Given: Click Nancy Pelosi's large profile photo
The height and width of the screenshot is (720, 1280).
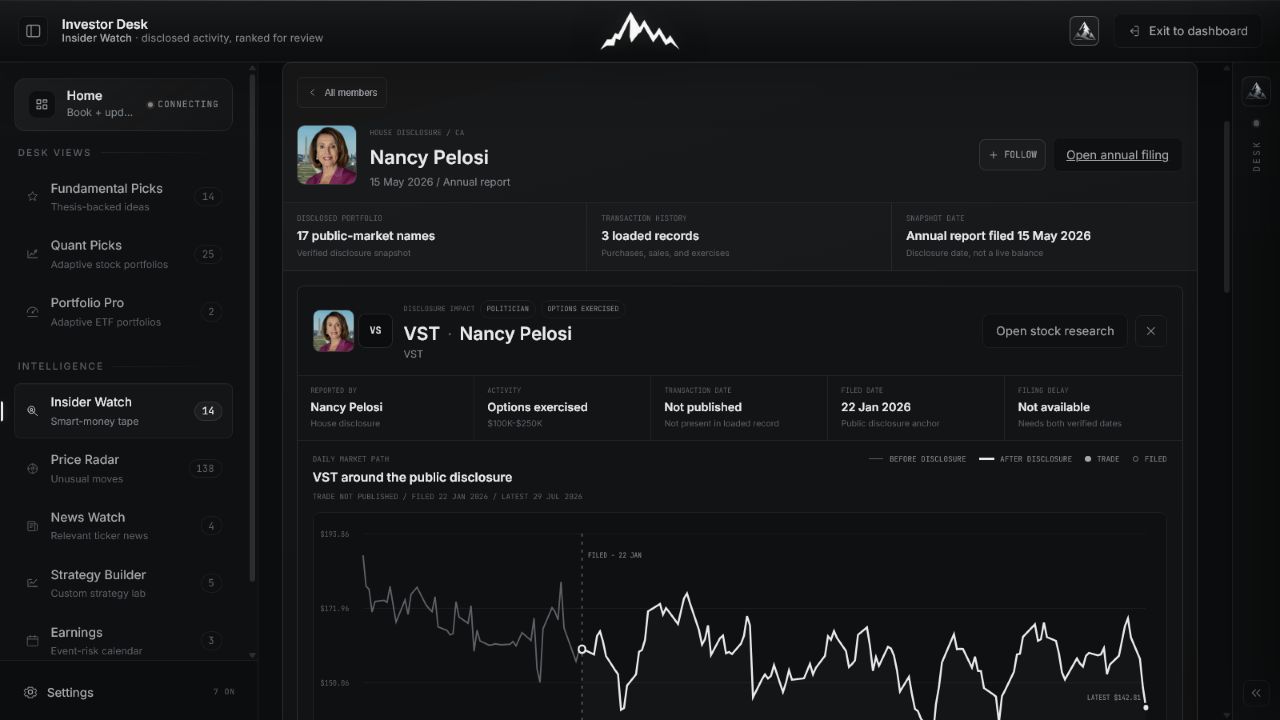Looking at the screenshot, I should 326,155.
